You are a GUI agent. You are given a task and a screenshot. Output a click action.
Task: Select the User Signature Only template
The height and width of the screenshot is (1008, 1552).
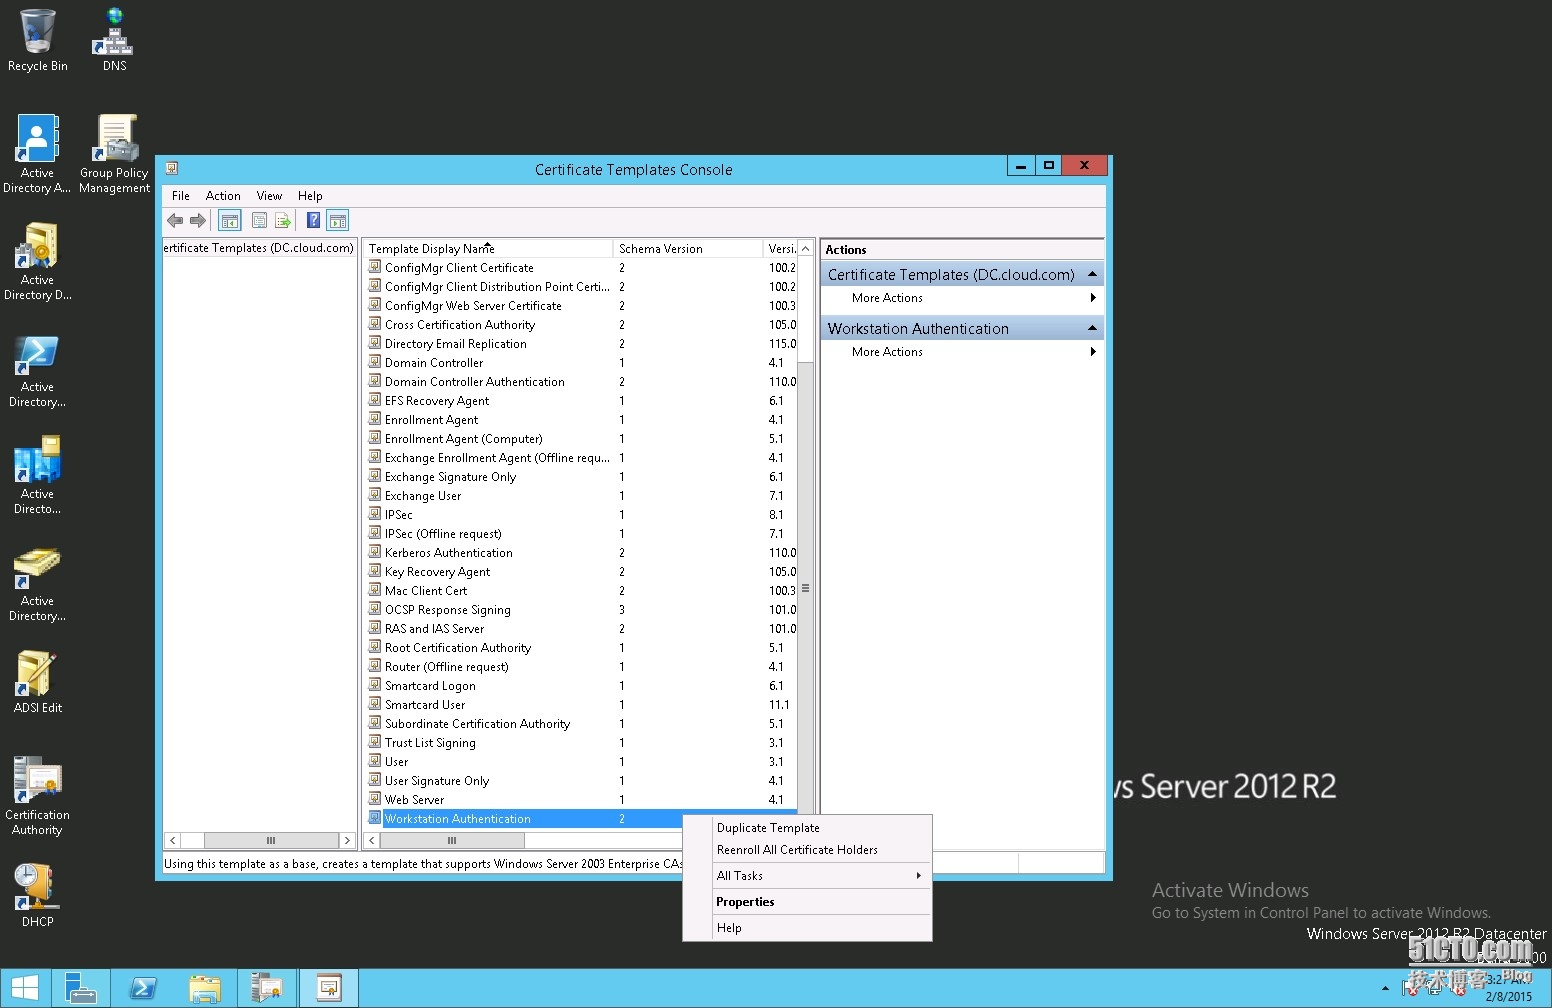[437, 781]
